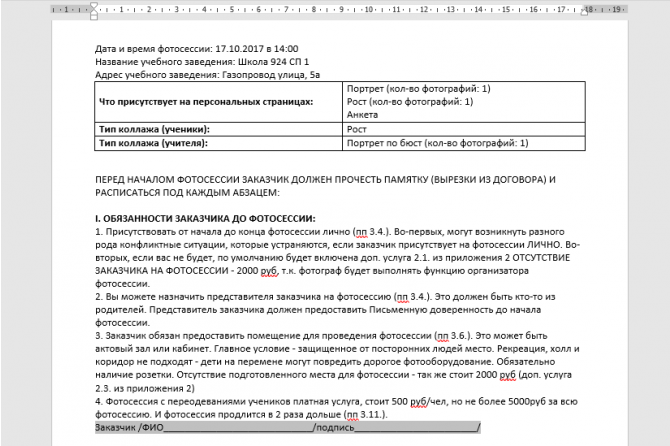The width and height of the screenshot is (670, 446).
Task: Click the cell 'Что присутствует на персональных страницах:'
Action: click(x=218, y=102)
